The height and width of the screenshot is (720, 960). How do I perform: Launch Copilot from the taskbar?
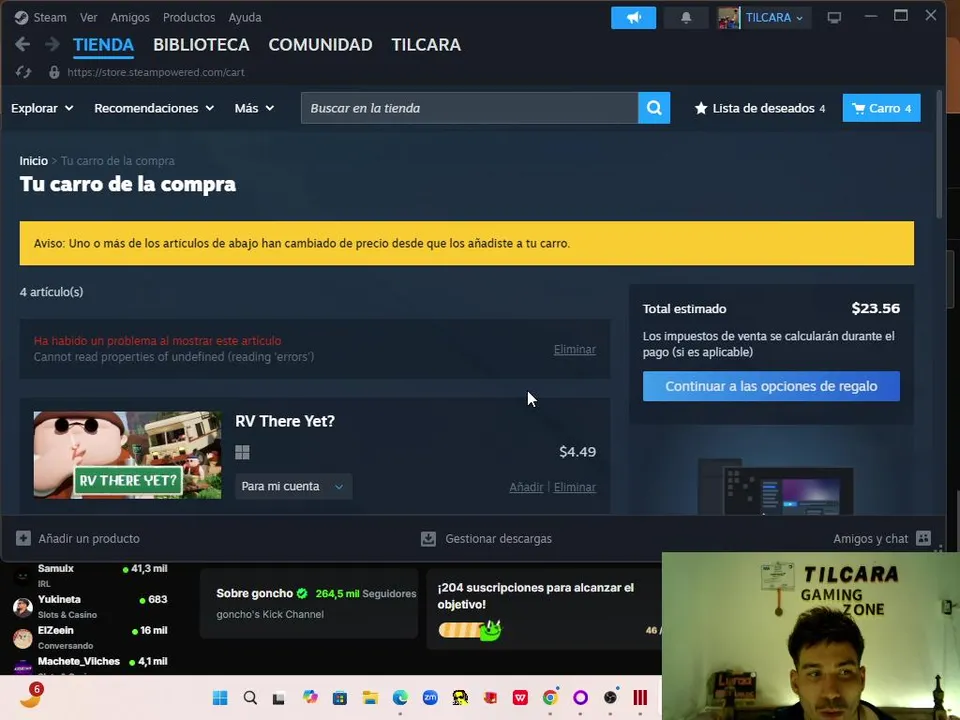(310, 697)
